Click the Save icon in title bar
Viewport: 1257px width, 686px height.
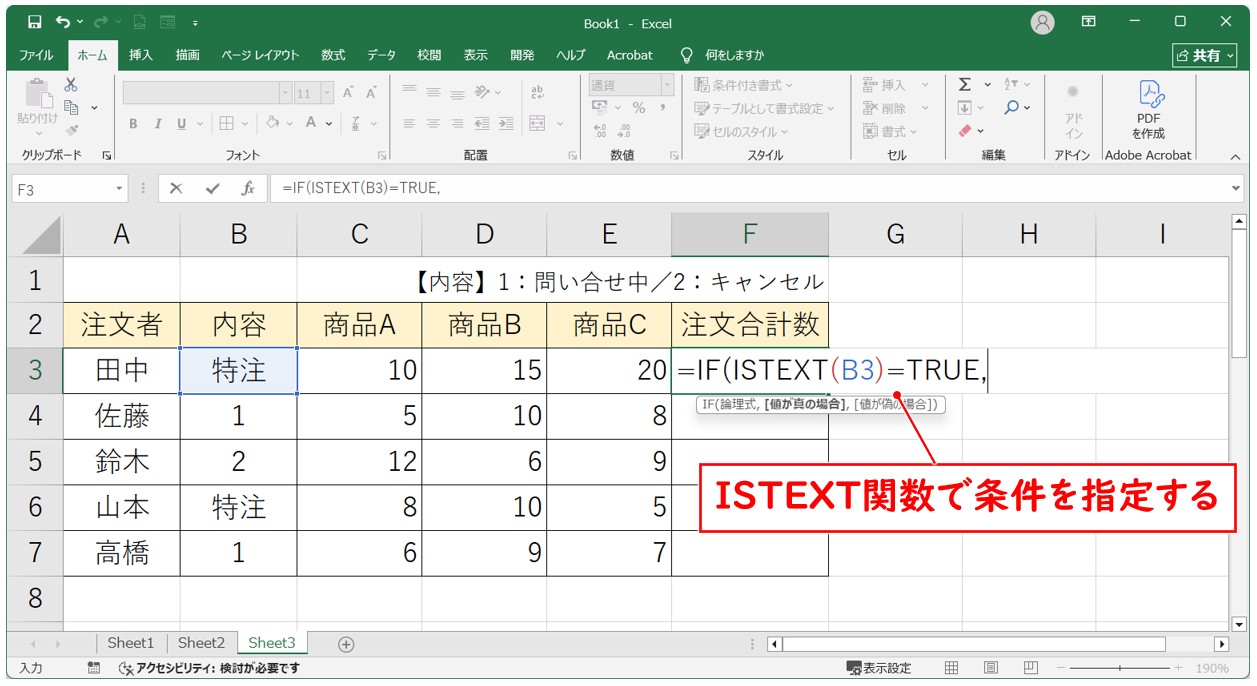[34, 21]
